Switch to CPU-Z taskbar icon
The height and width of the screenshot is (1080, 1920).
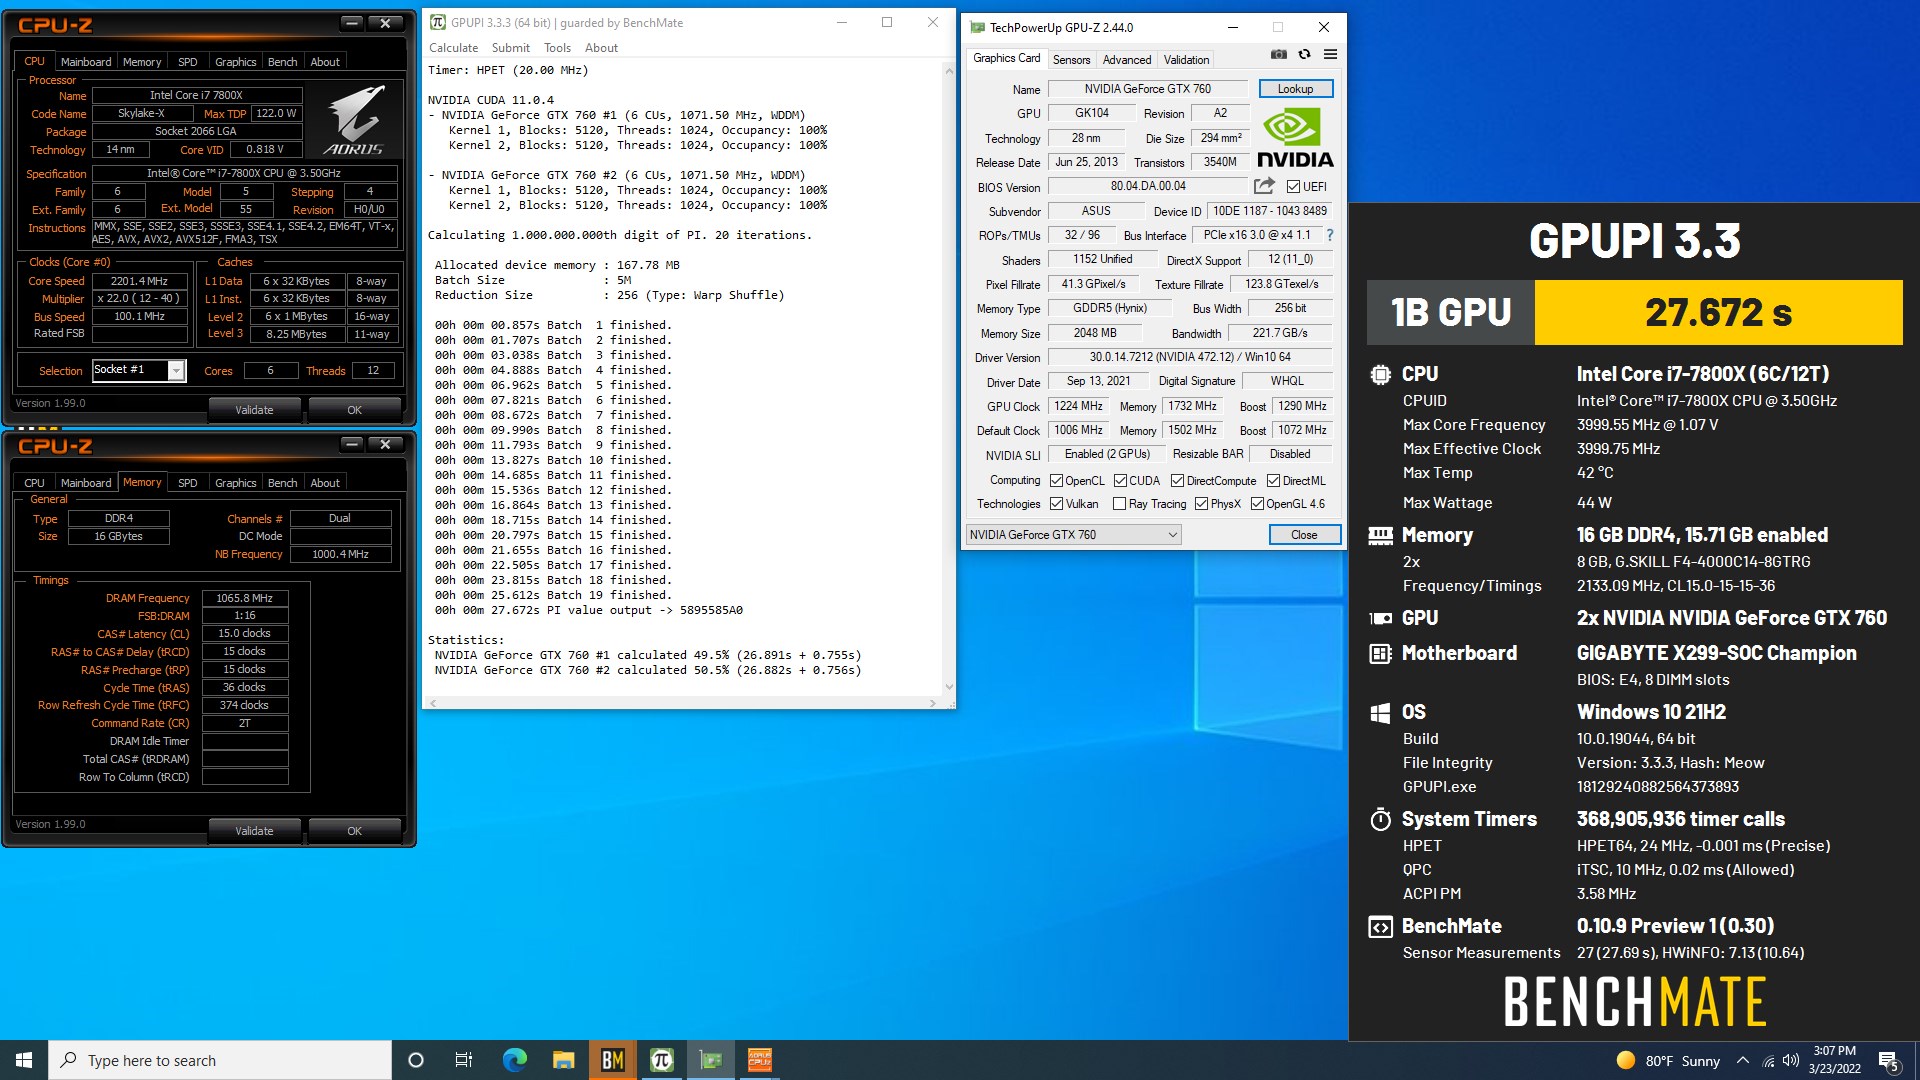click(759, 1060)
